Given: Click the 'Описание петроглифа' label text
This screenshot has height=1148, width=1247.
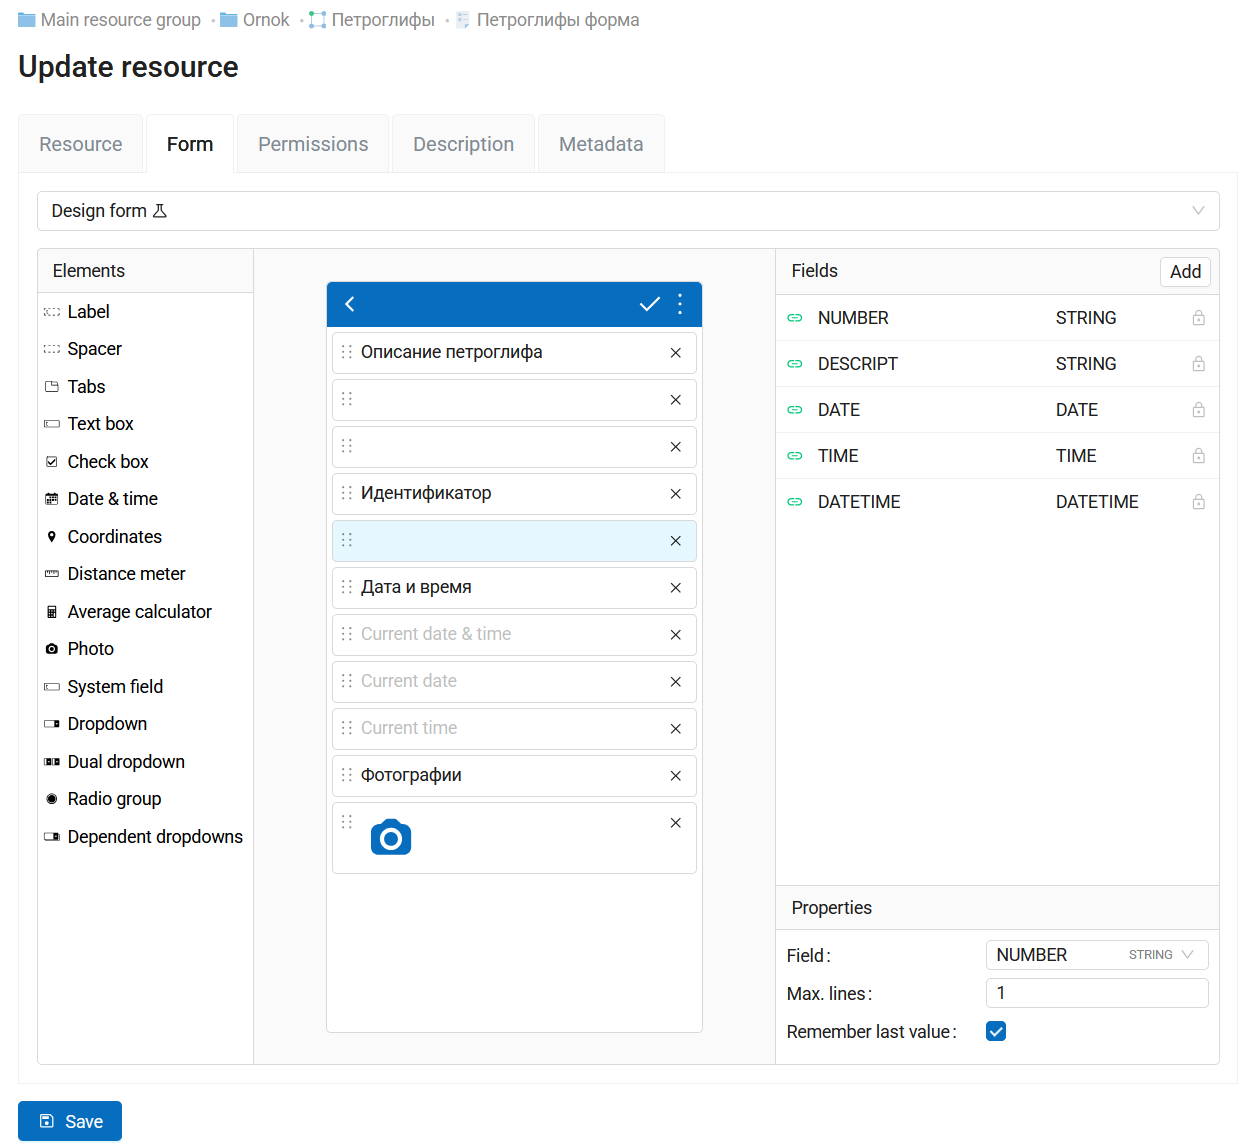Looking at the screenshot, I should (452, 352).
